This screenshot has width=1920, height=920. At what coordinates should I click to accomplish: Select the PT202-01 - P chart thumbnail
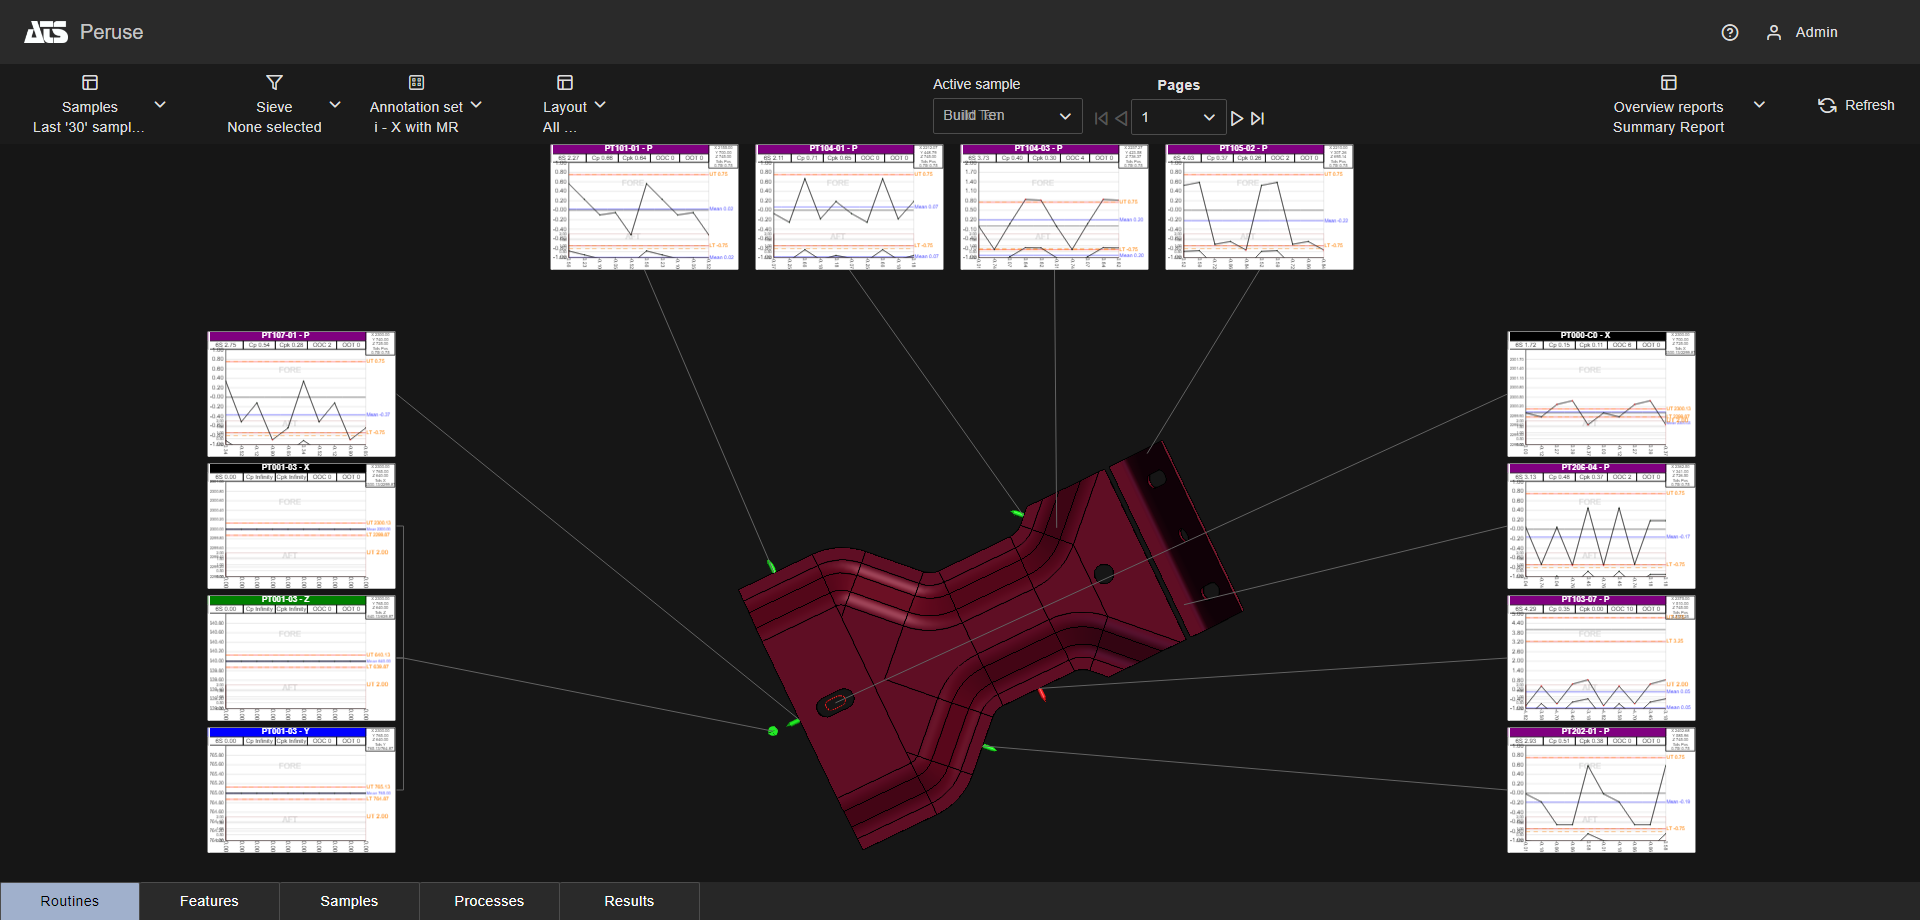(1601, 790)
